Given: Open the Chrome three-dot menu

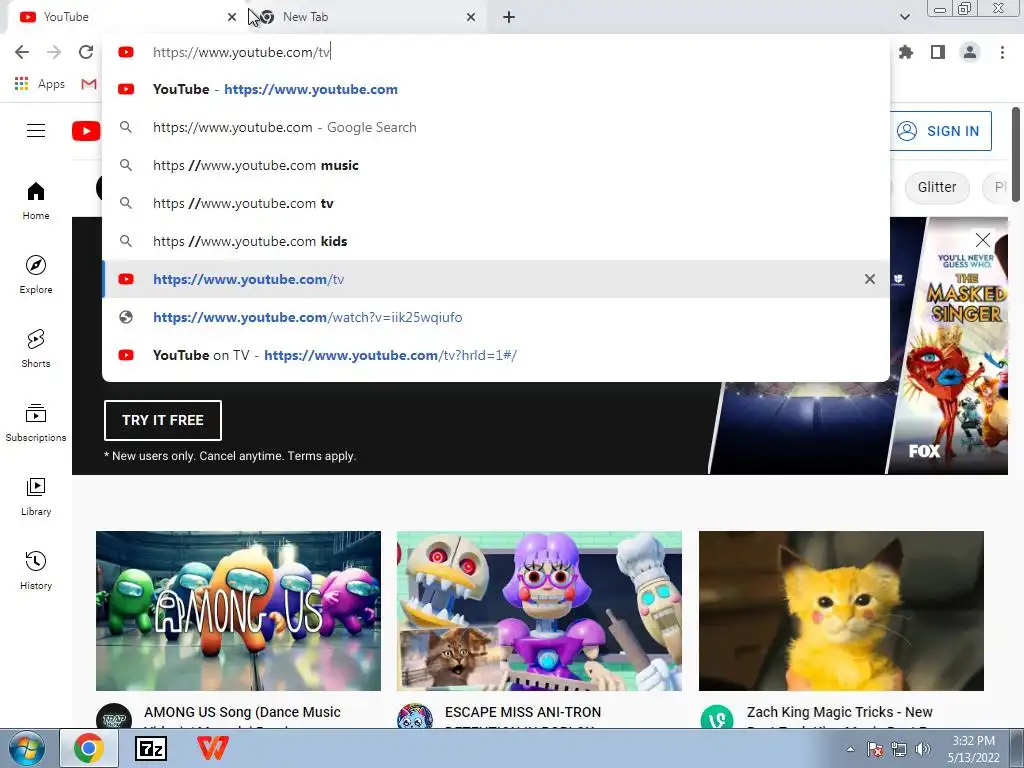Looking at the screenshot, I should (x=1002, y=52).
